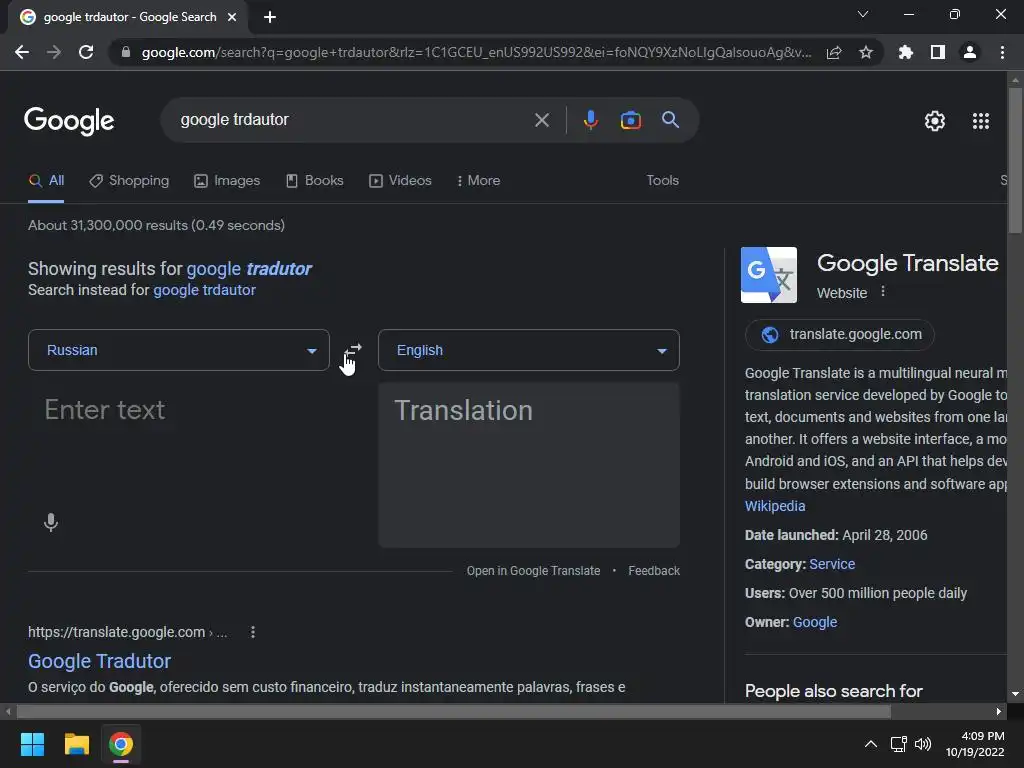Image resolution: width=1024 pixels, height=768 pixels.
Task: Toggle Chrome side panel icon
Action: [x=938, y=52]
